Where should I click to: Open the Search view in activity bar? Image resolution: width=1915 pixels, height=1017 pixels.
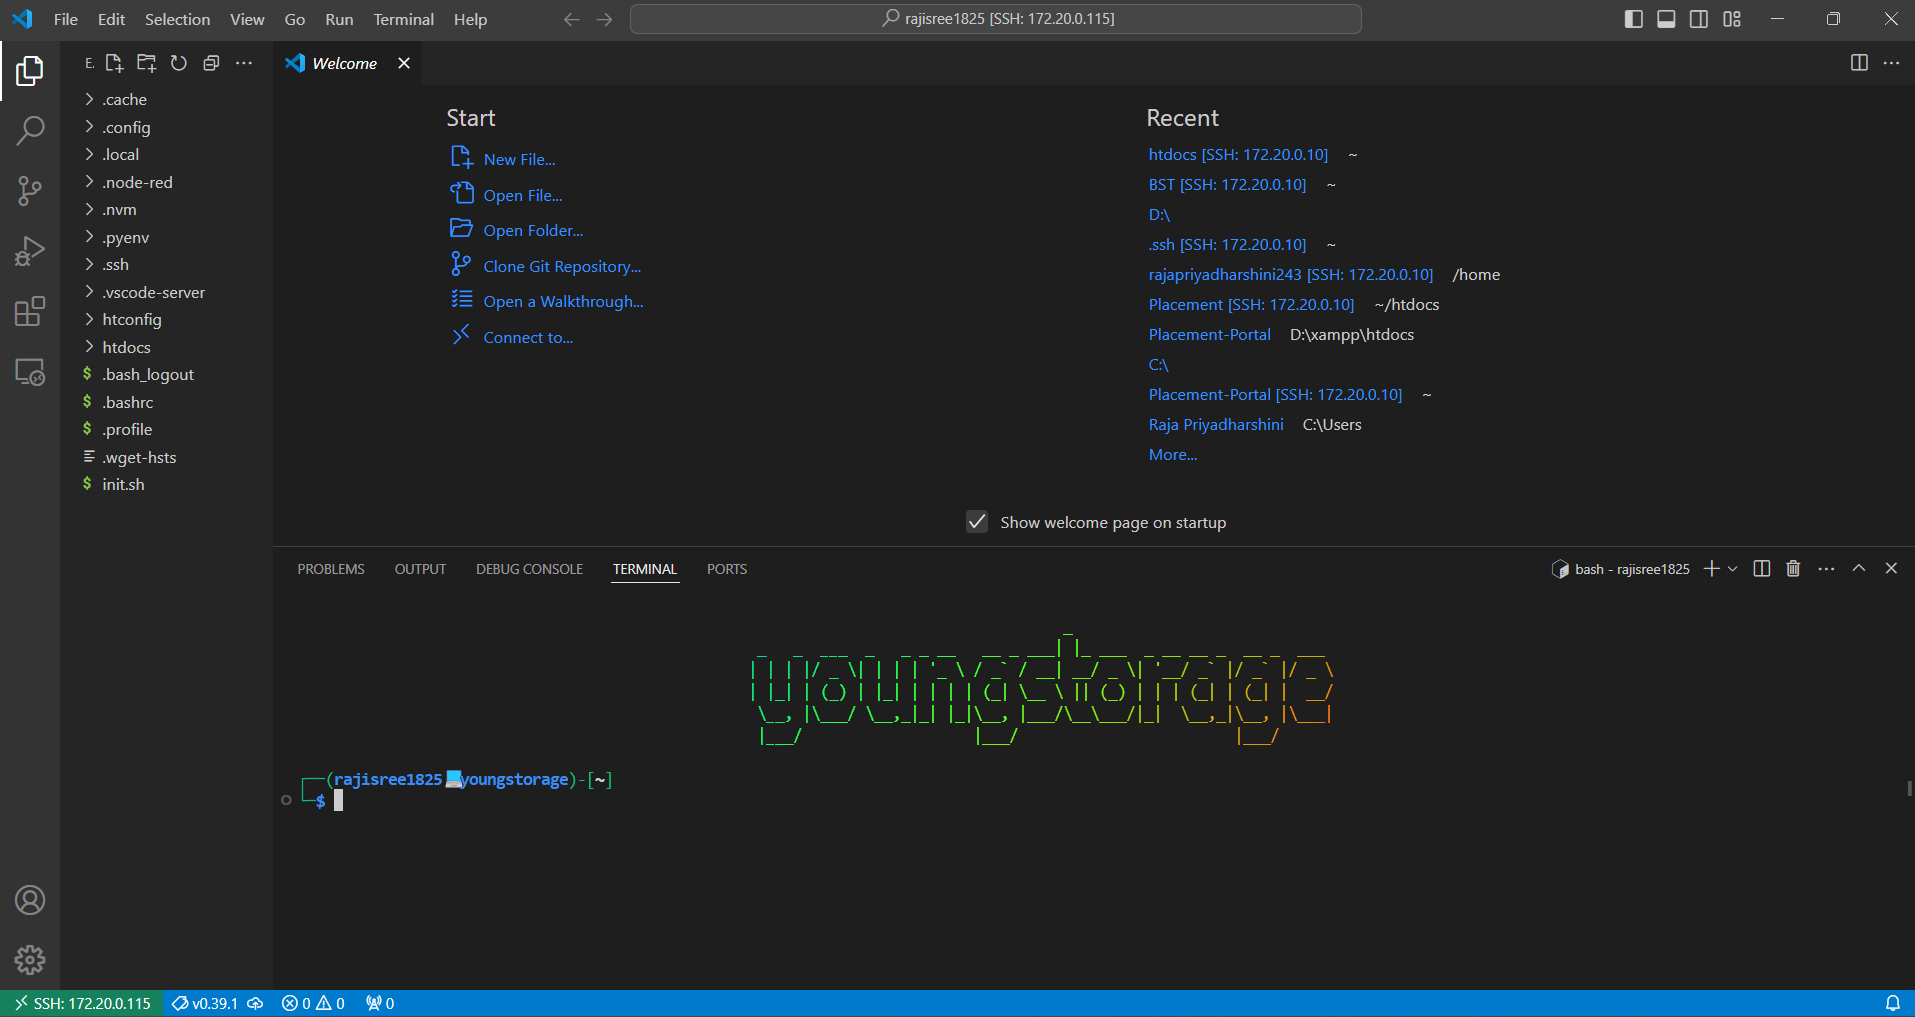point(30,130)
